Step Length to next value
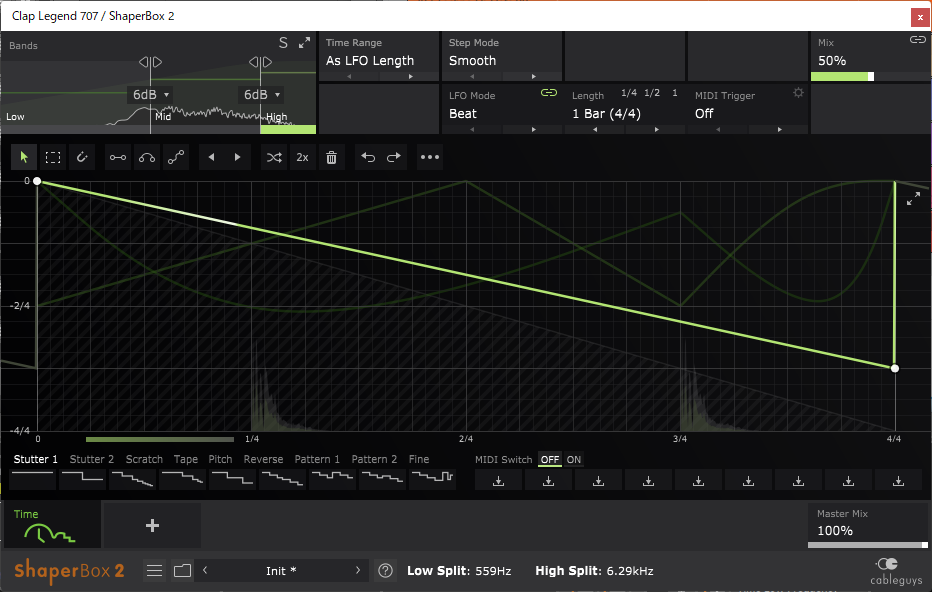932x592 pixels. (656, 130)
